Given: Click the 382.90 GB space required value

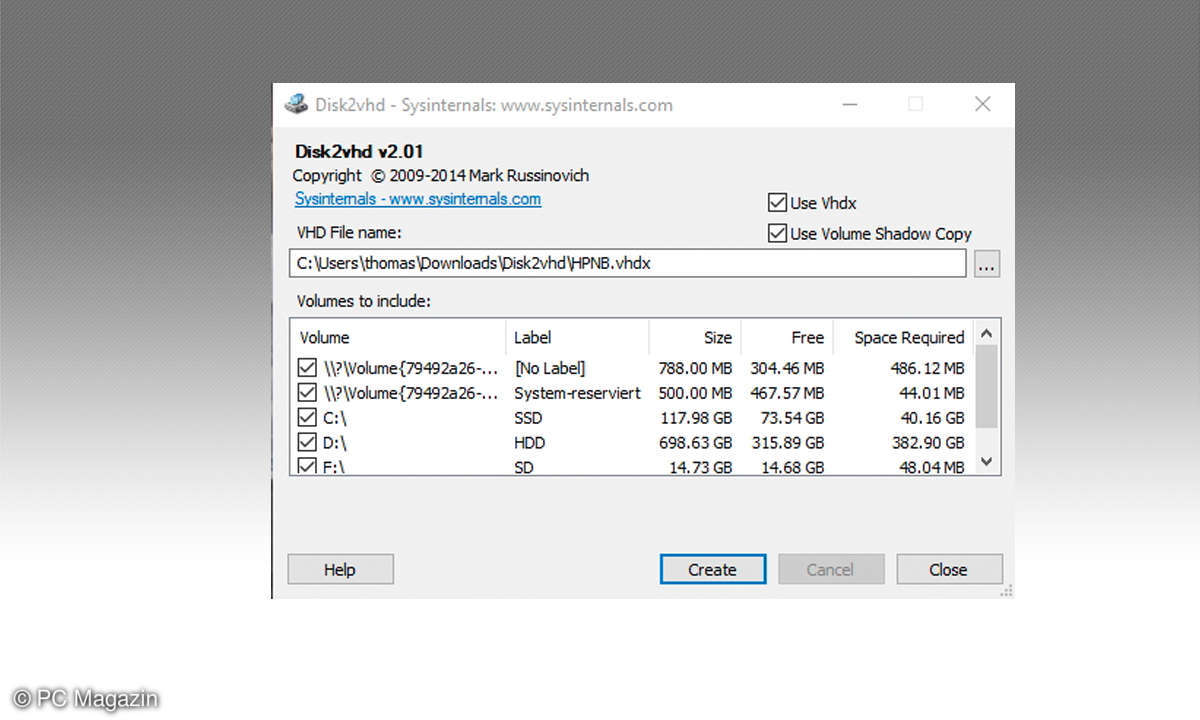Looking at the screenshot, I should pos(928,442).
